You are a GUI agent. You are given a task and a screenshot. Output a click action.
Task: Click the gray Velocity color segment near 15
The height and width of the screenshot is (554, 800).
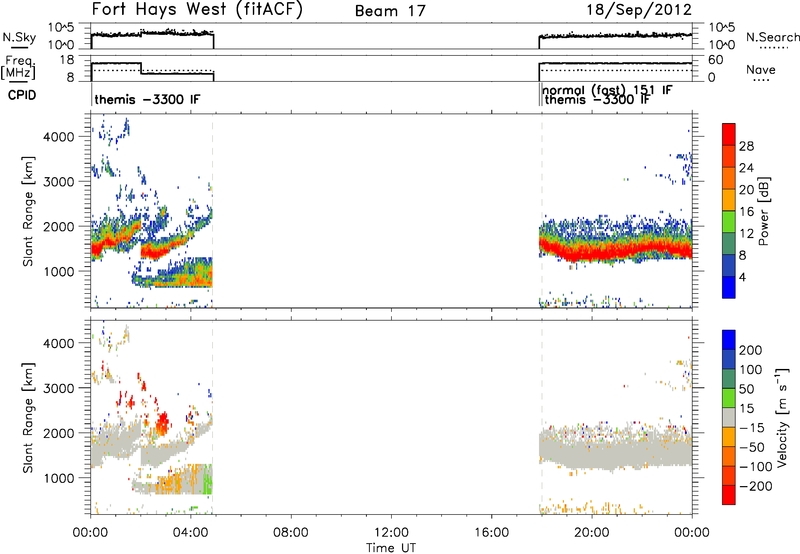pos(729,417)
